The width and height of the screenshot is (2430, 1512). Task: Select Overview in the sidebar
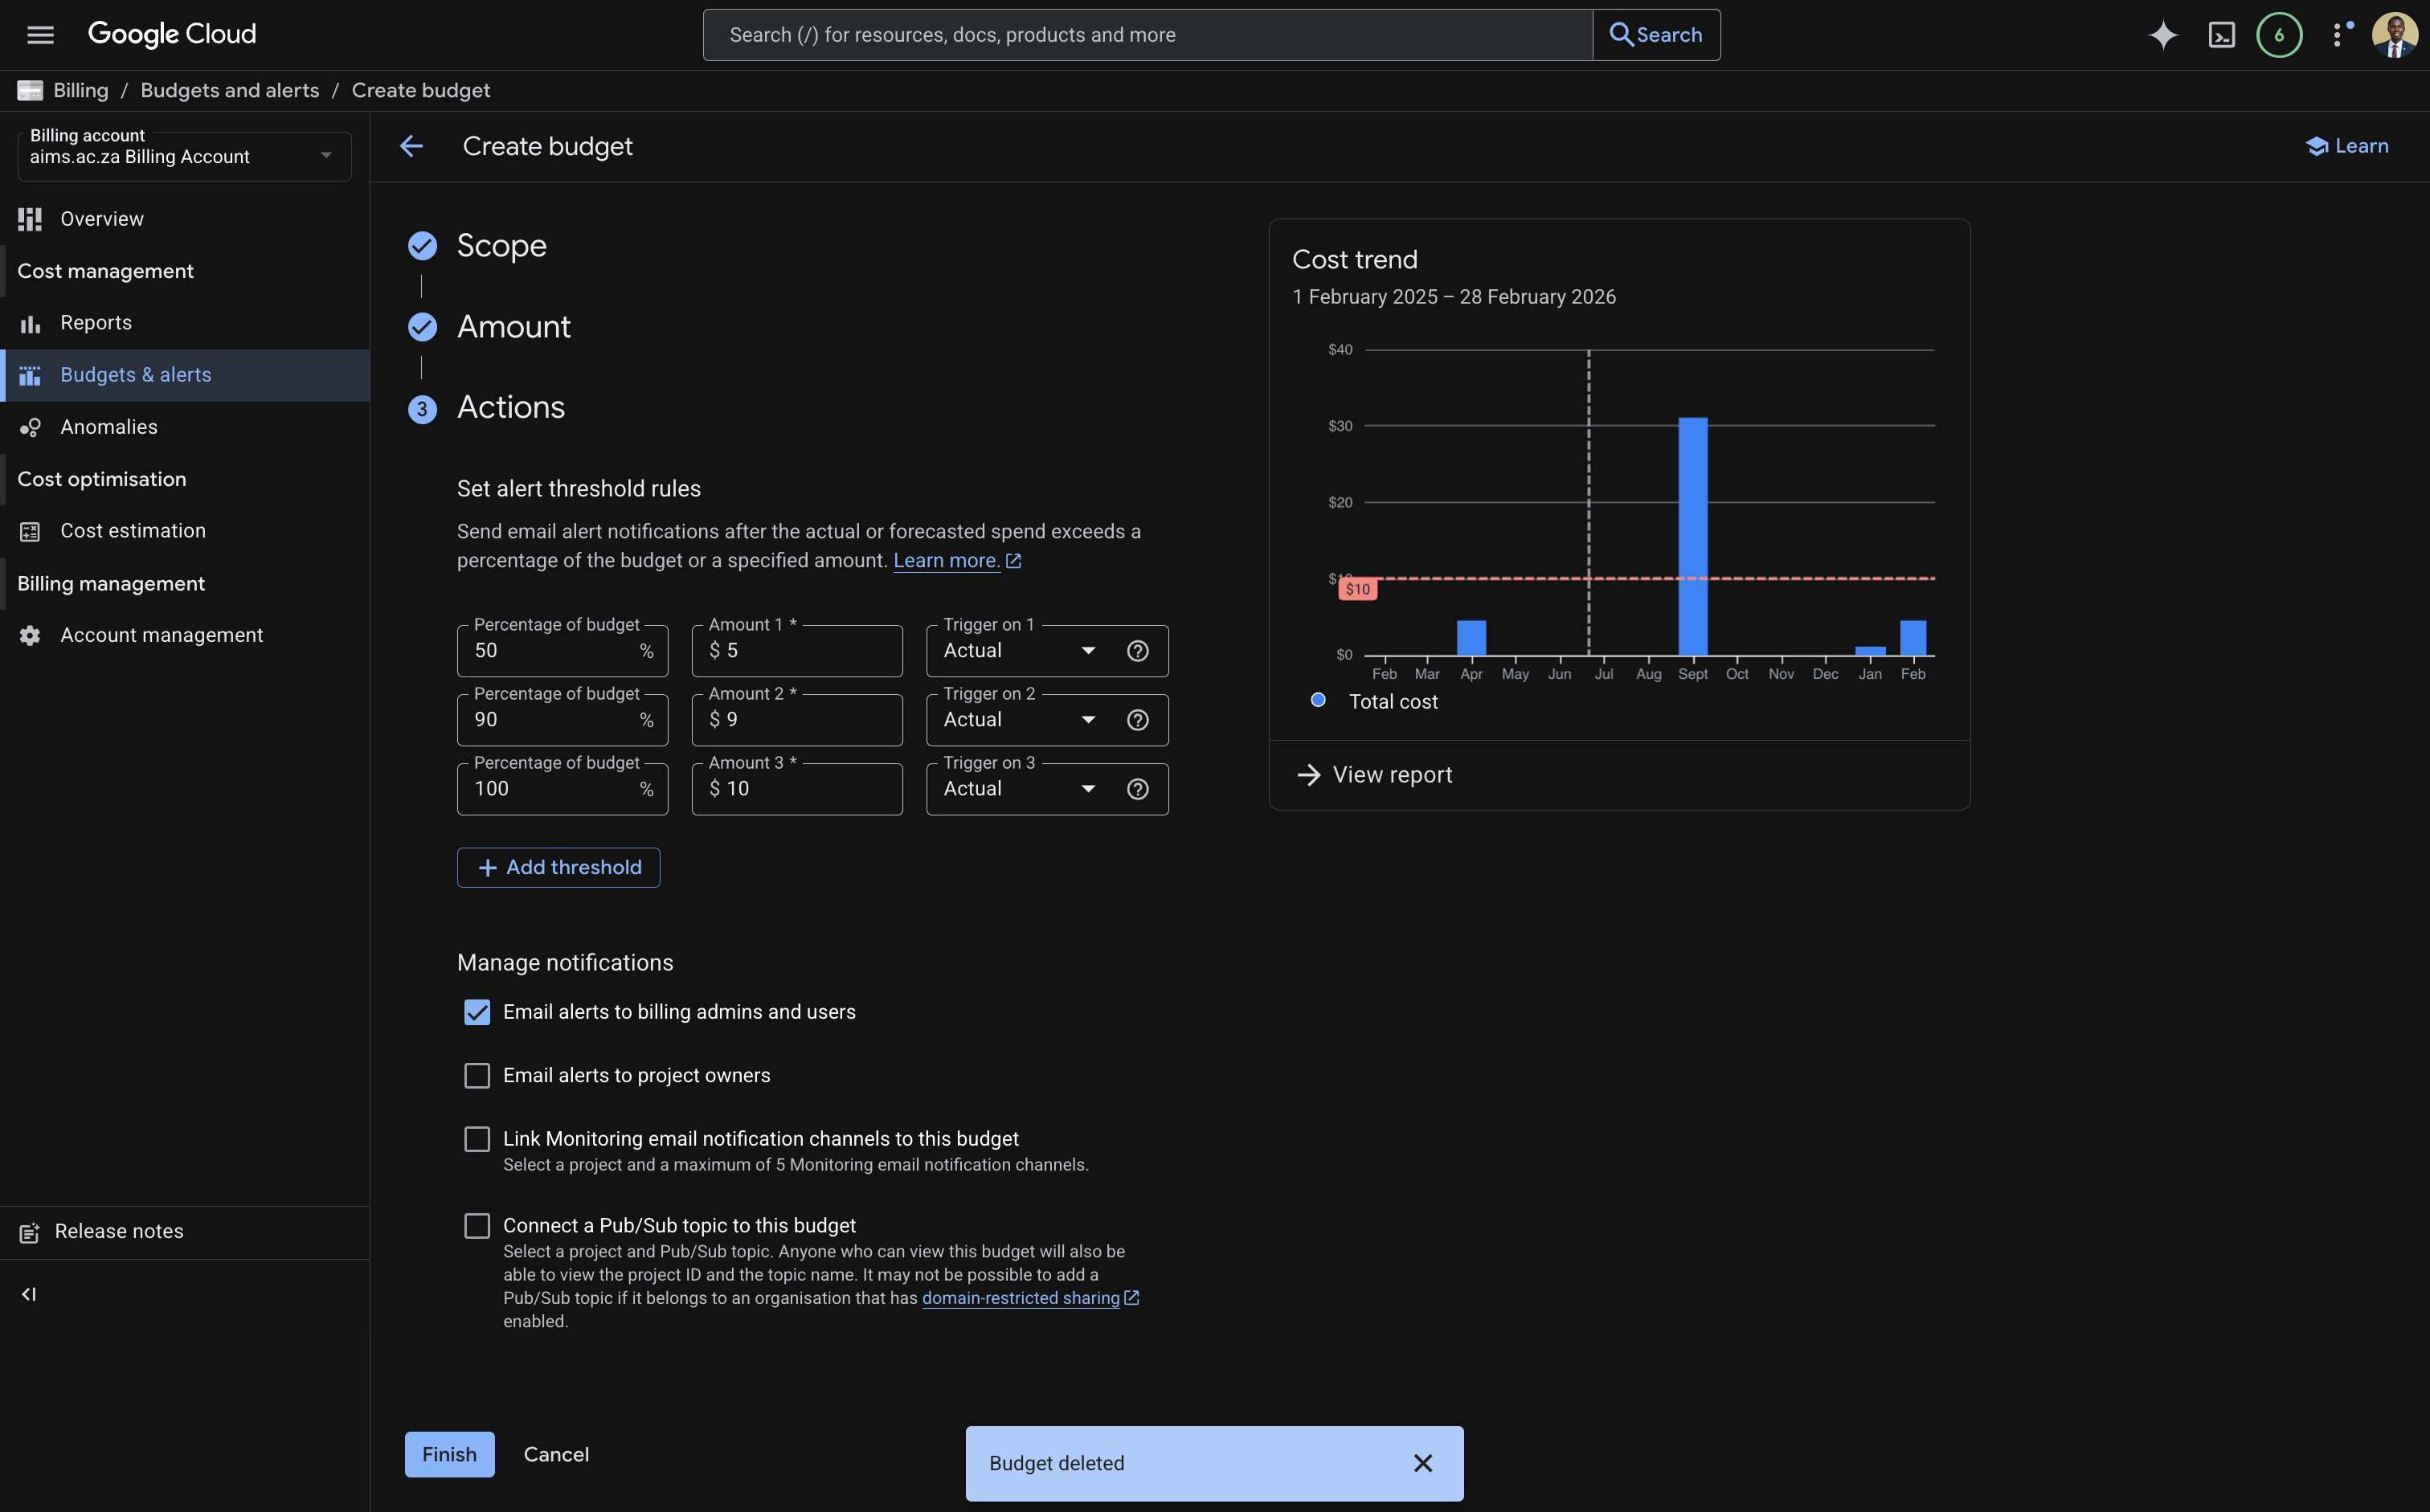(x=101, y=218)
